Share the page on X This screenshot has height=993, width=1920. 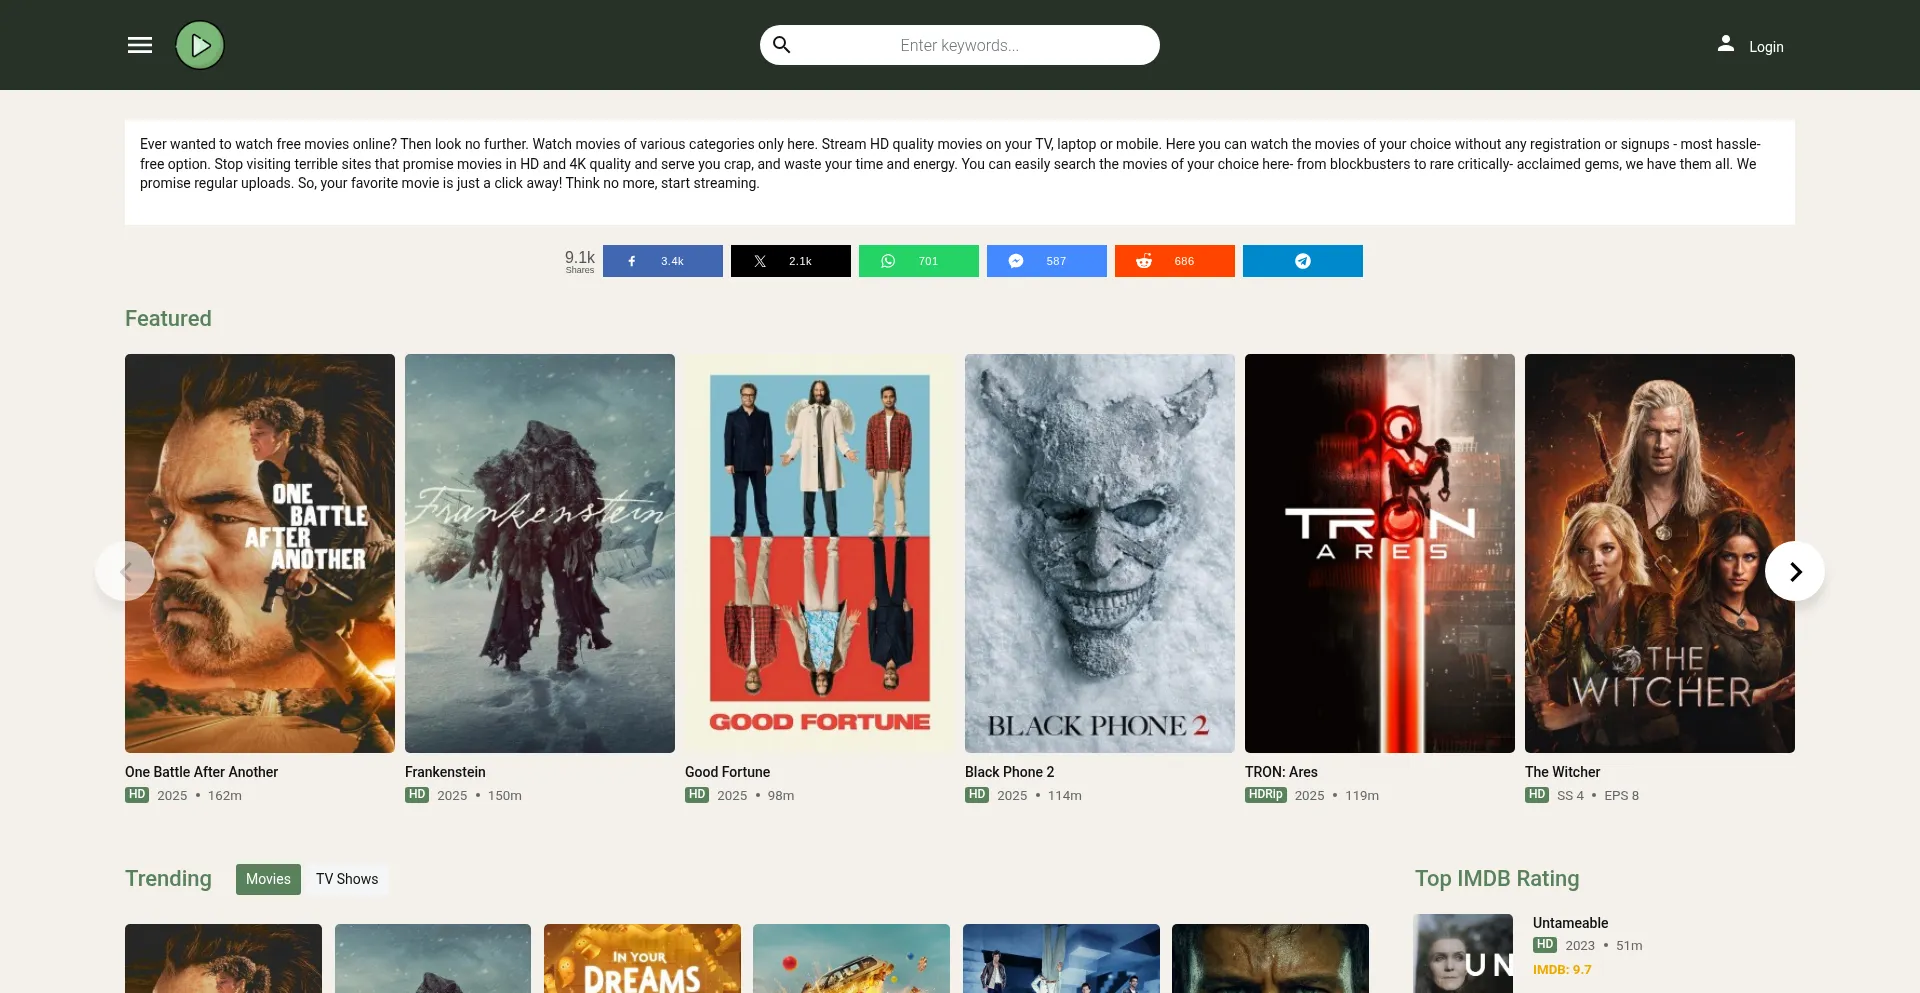coord(790,261)
